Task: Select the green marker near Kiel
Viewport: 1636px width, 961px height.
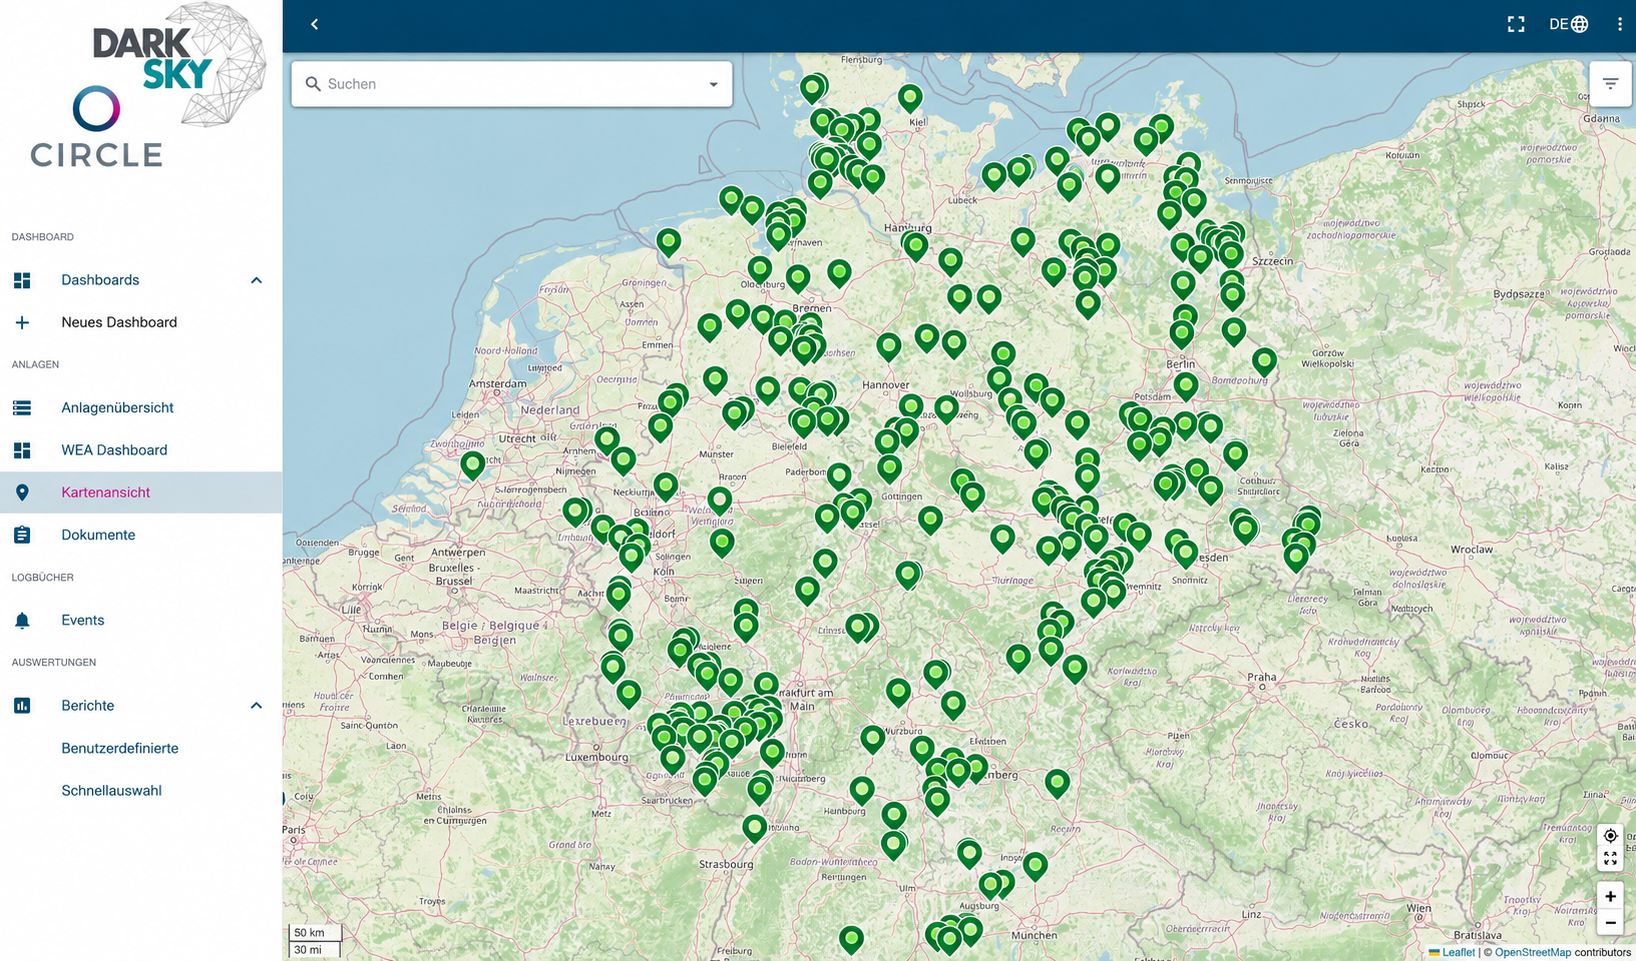Action: tap(910, 97)
